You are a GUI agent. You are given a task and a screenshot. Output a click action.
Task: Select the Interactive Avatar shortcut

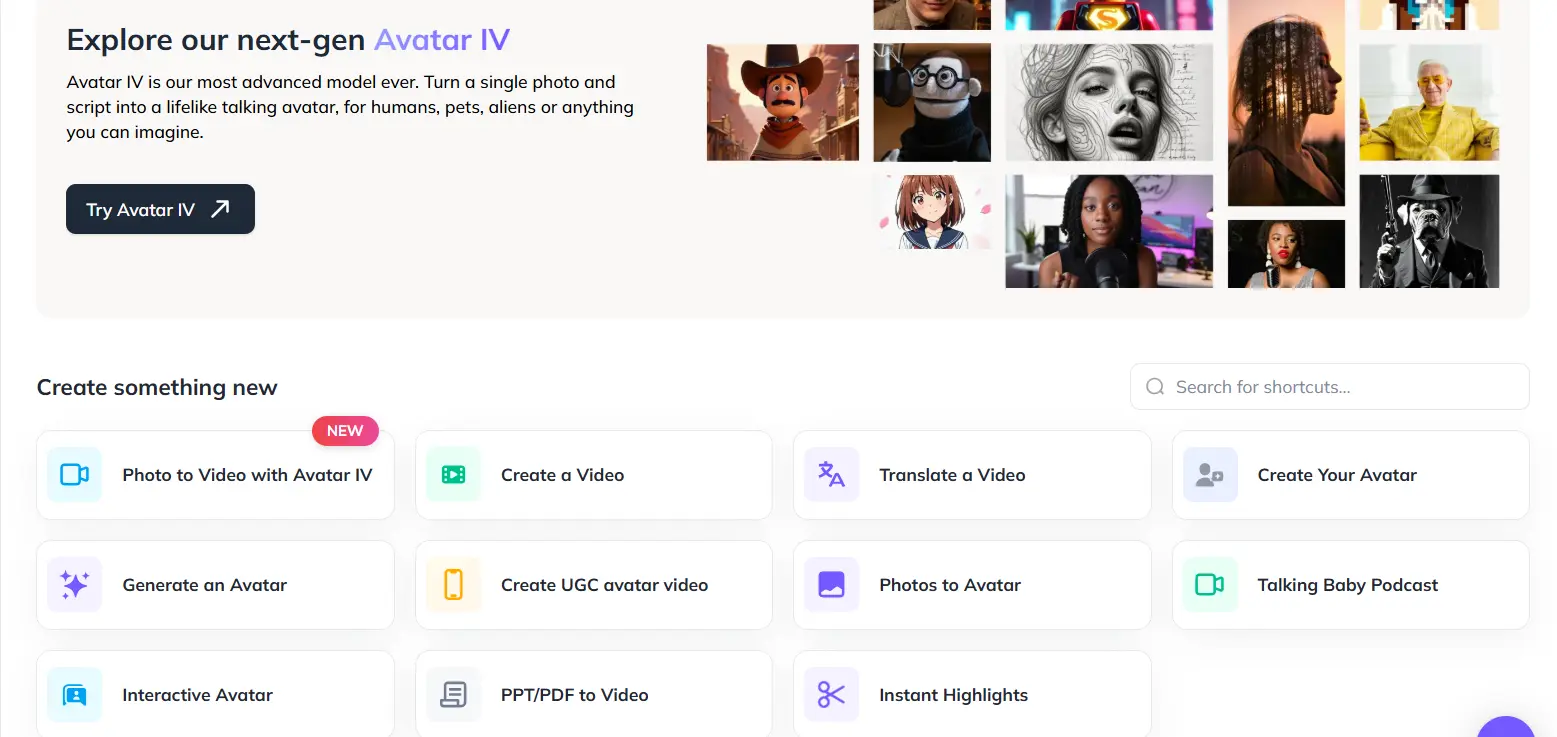215,695
